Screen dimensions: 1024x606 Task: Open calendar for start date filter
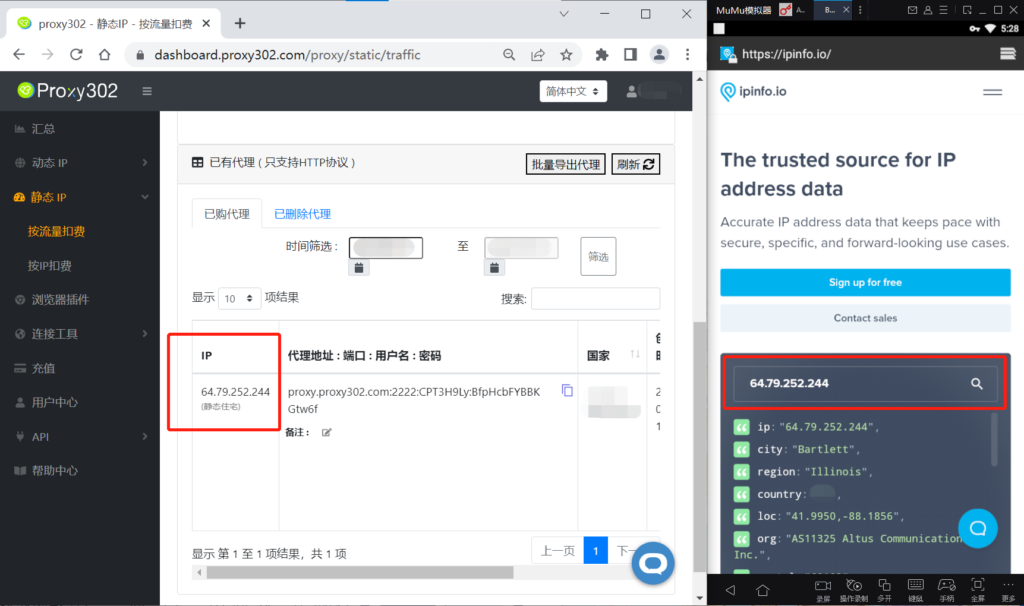tap(359, 268)
